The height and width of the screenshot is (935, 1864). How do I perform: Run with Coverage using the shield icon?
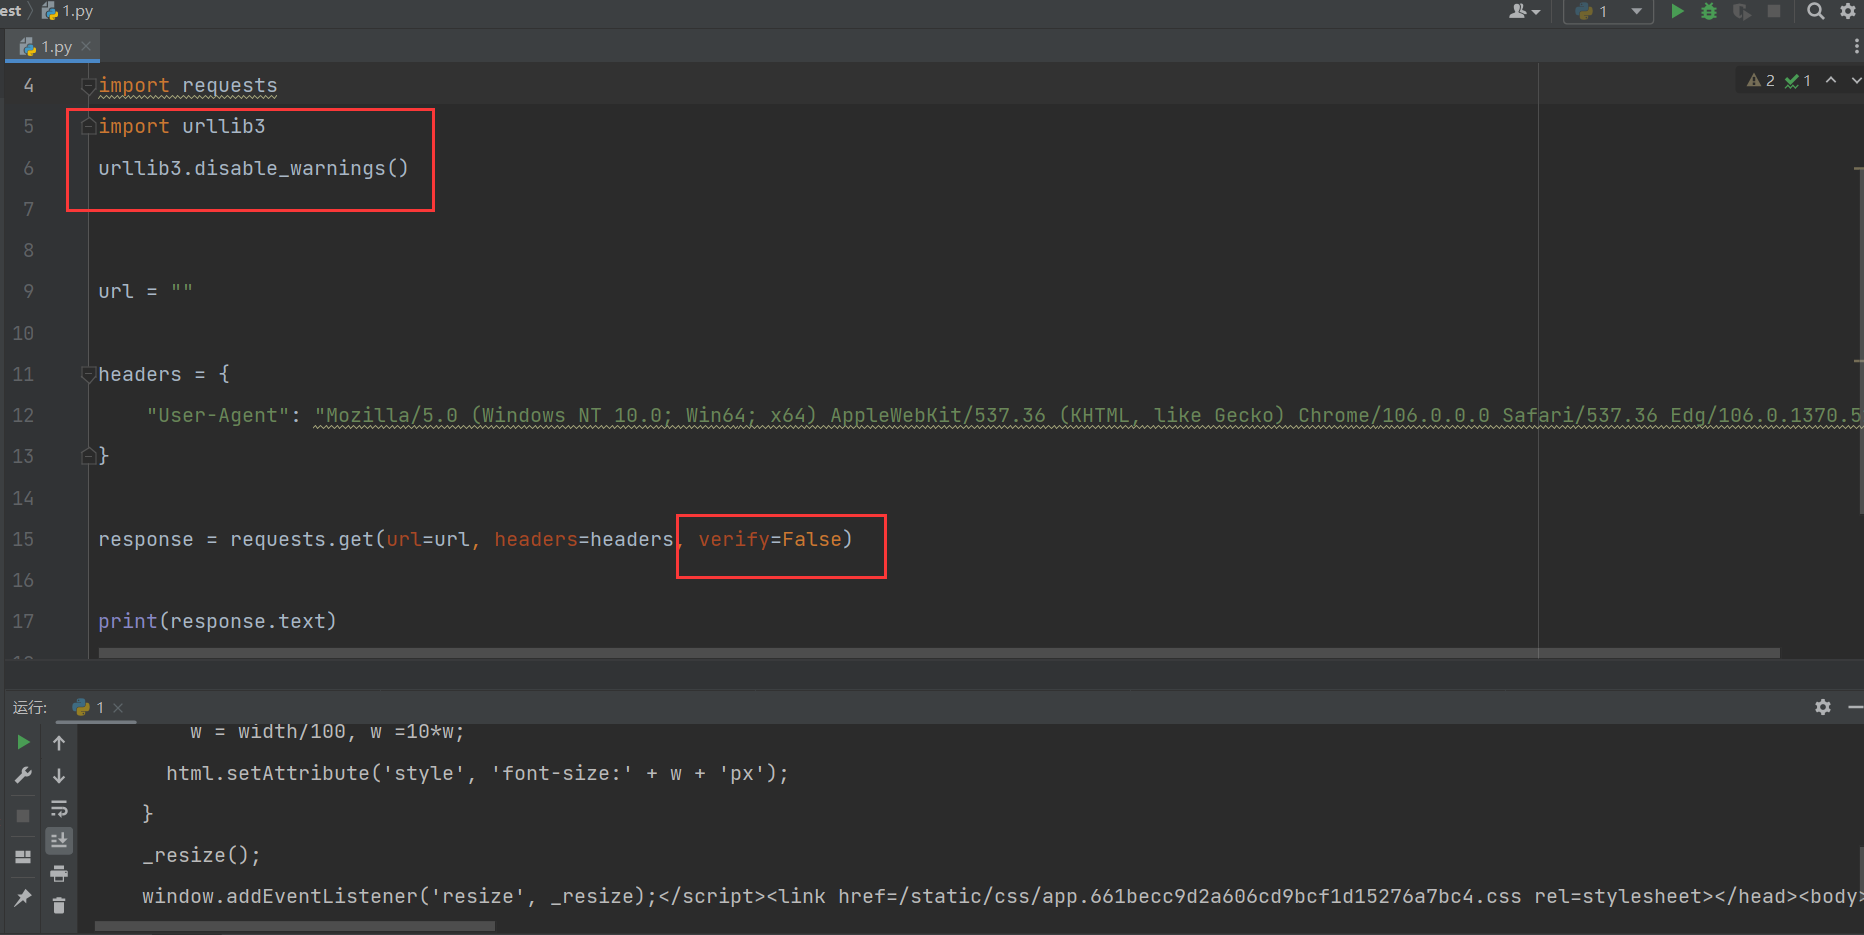tap(1742, 11)
